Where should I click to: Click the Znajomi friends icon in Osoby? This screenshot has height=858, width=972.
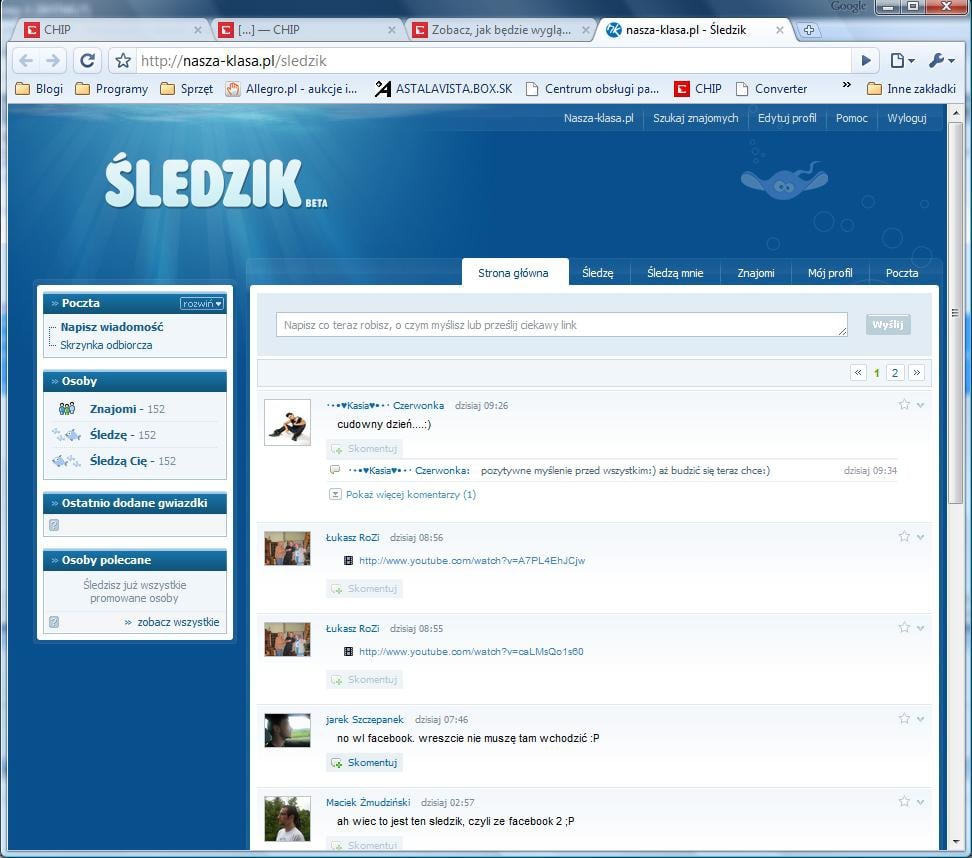(67, 409)
